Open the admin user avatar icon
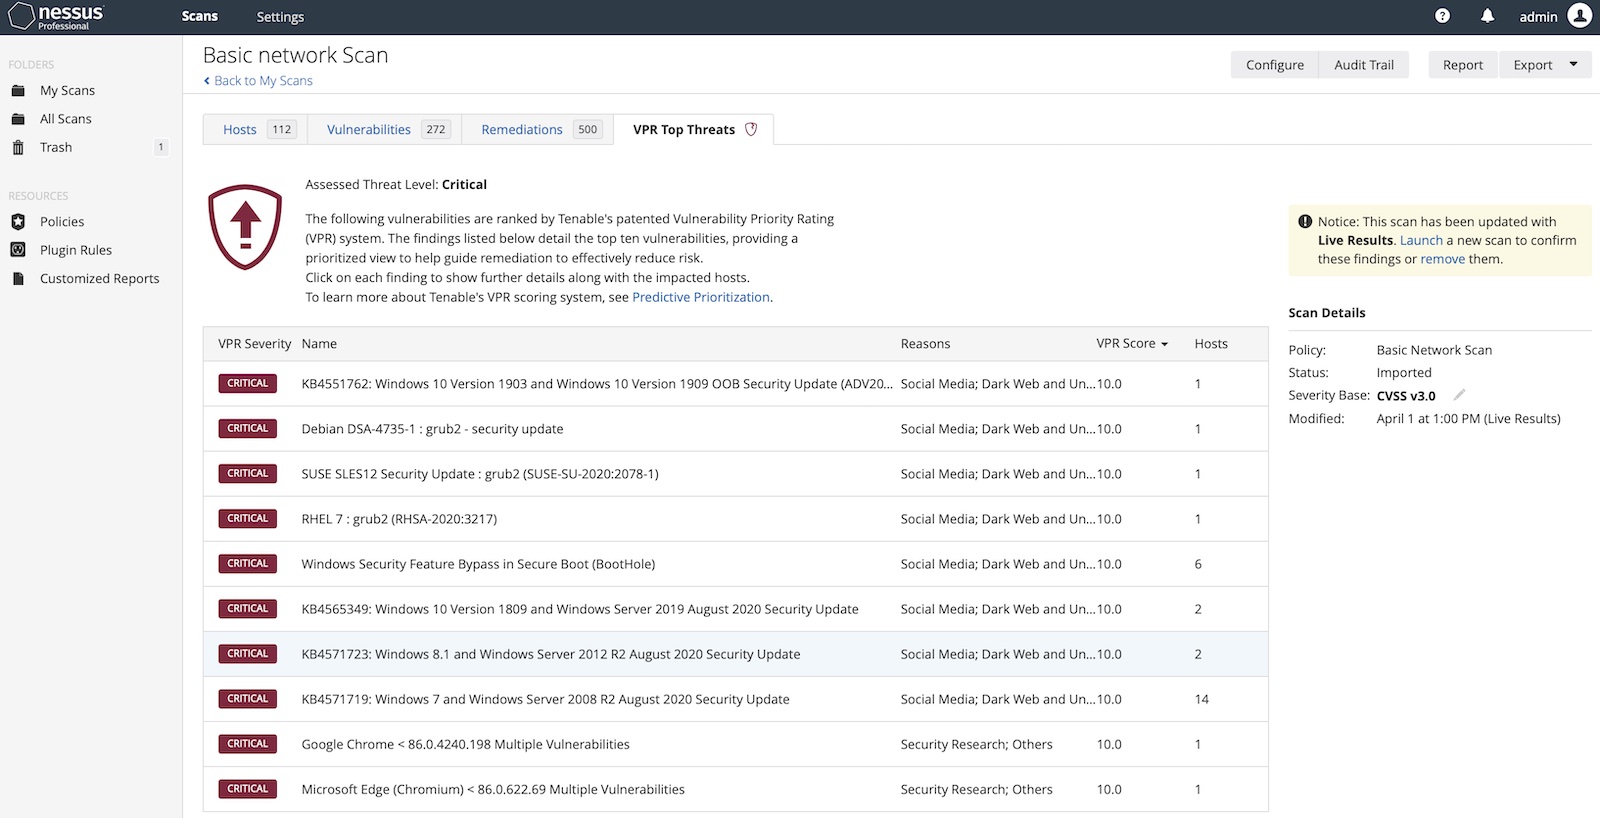Image resolution: width=1600 pixels, height=818 pixels. [1579, 16]
